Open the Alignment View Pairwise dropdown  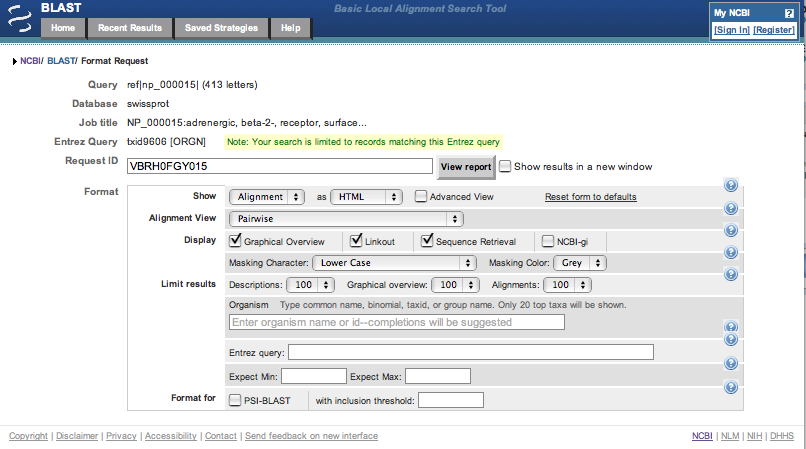point(346,219)
